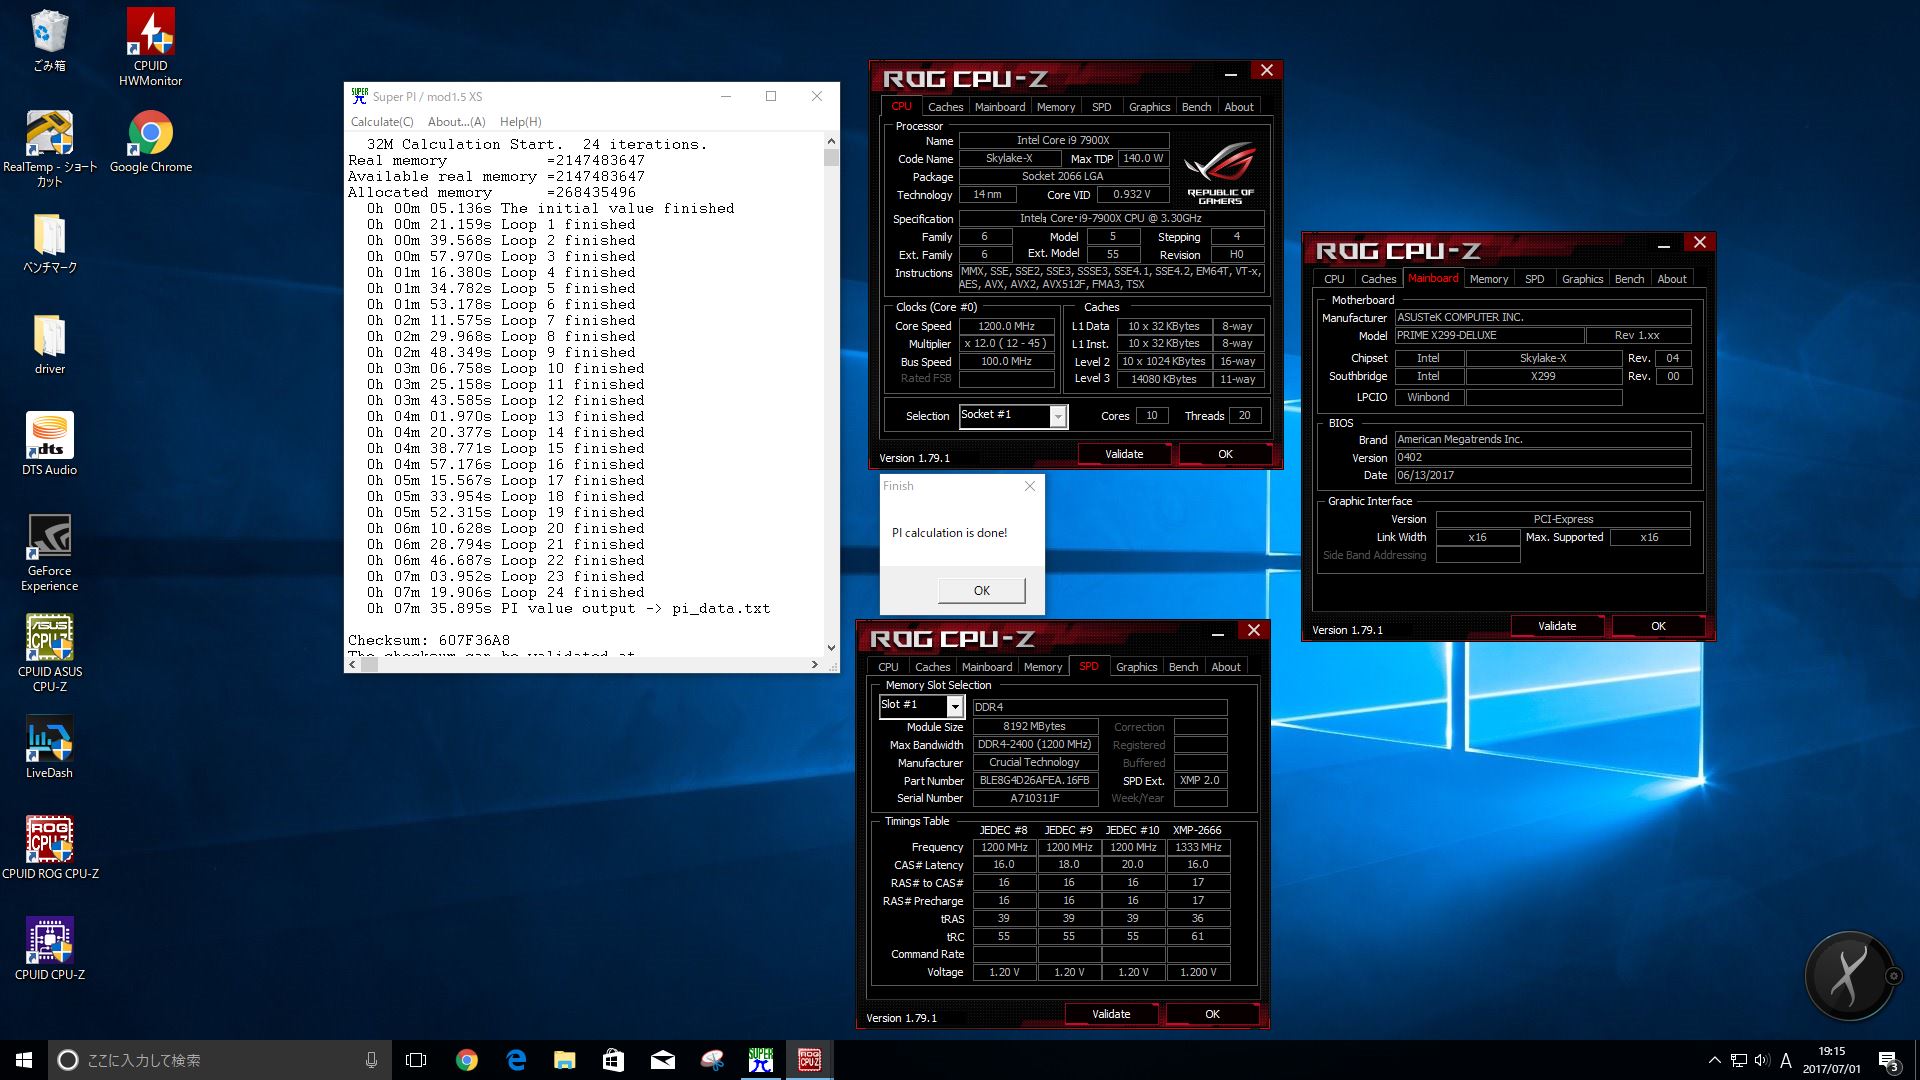The width and height of the screenshot is (1920, 1080).
Task: Open Help menu in Super PI
Action: click(520, 122)
